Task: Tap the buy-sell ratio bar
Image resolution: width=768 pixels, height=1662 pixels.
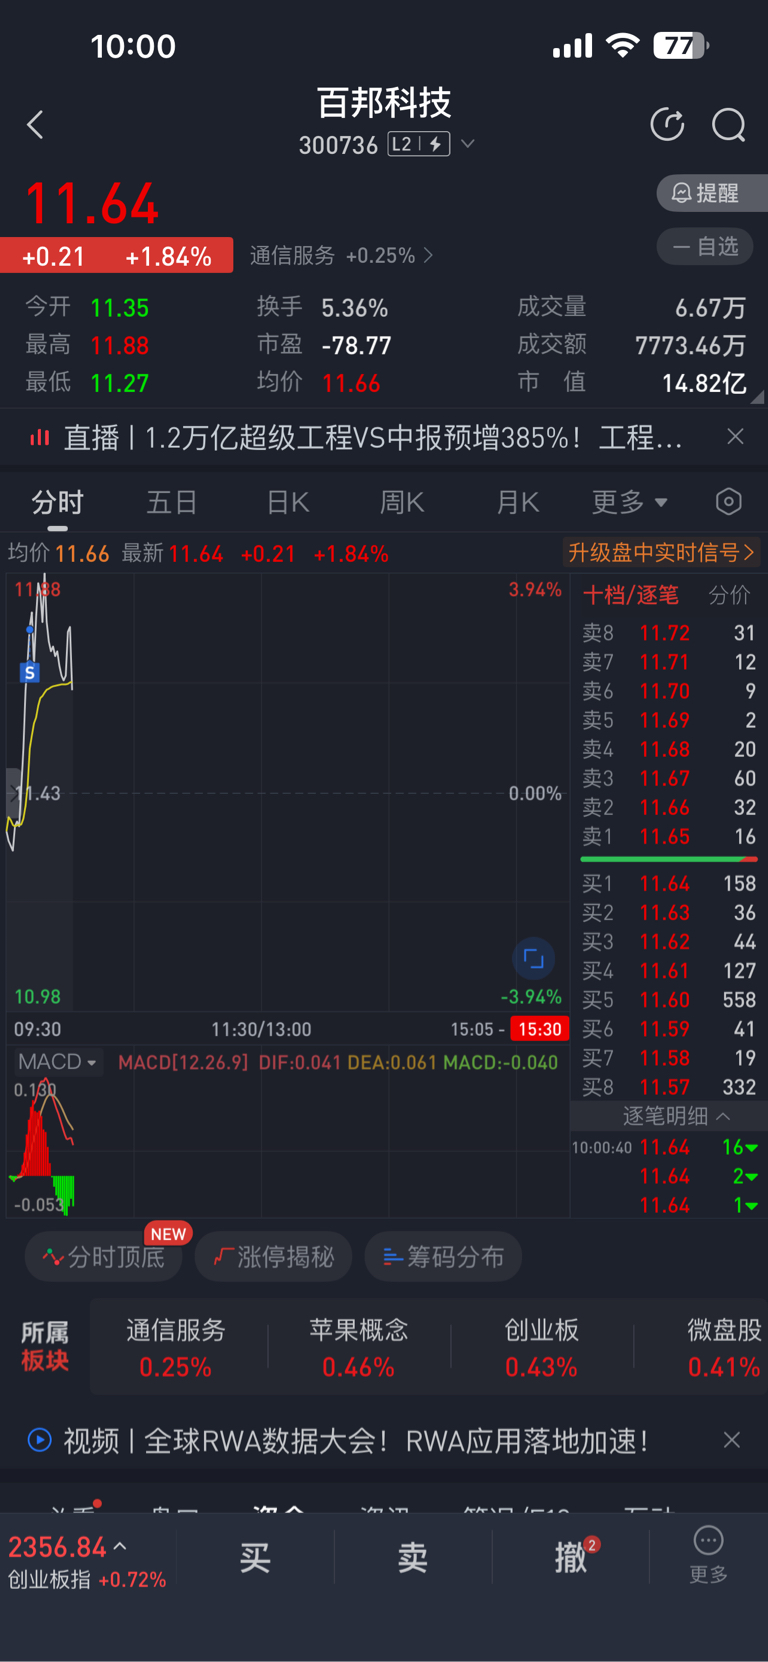Action: coord(669,859)
